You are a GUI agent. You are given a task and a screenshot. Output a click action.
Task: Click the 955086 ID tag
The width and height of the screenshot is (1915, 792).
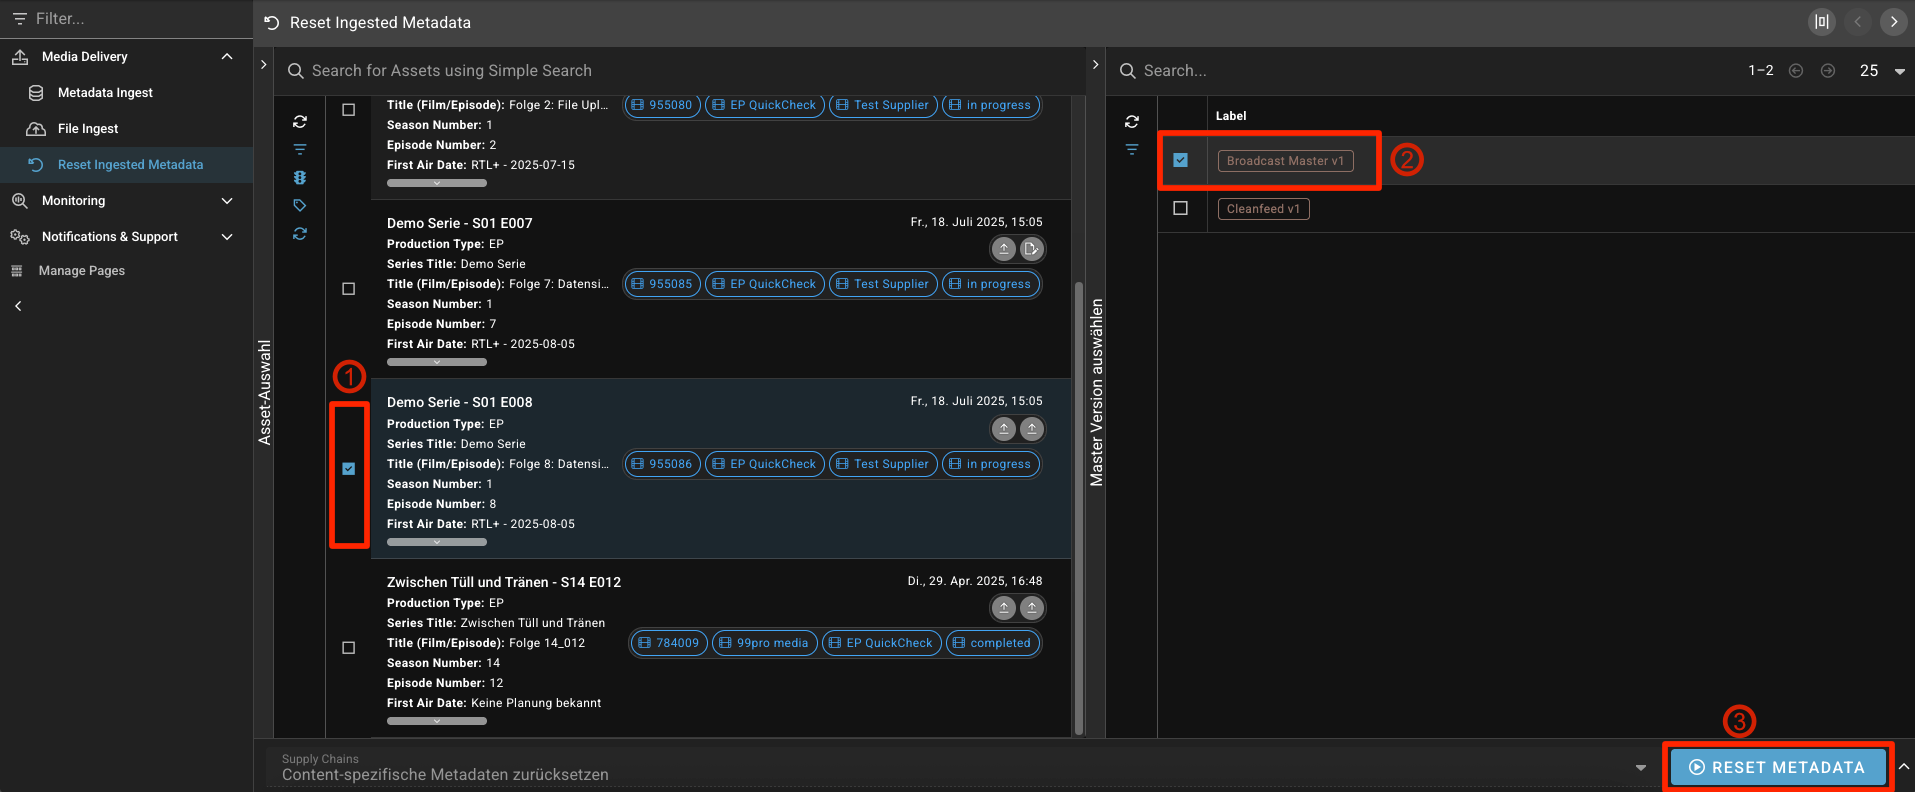pos(662,464)
